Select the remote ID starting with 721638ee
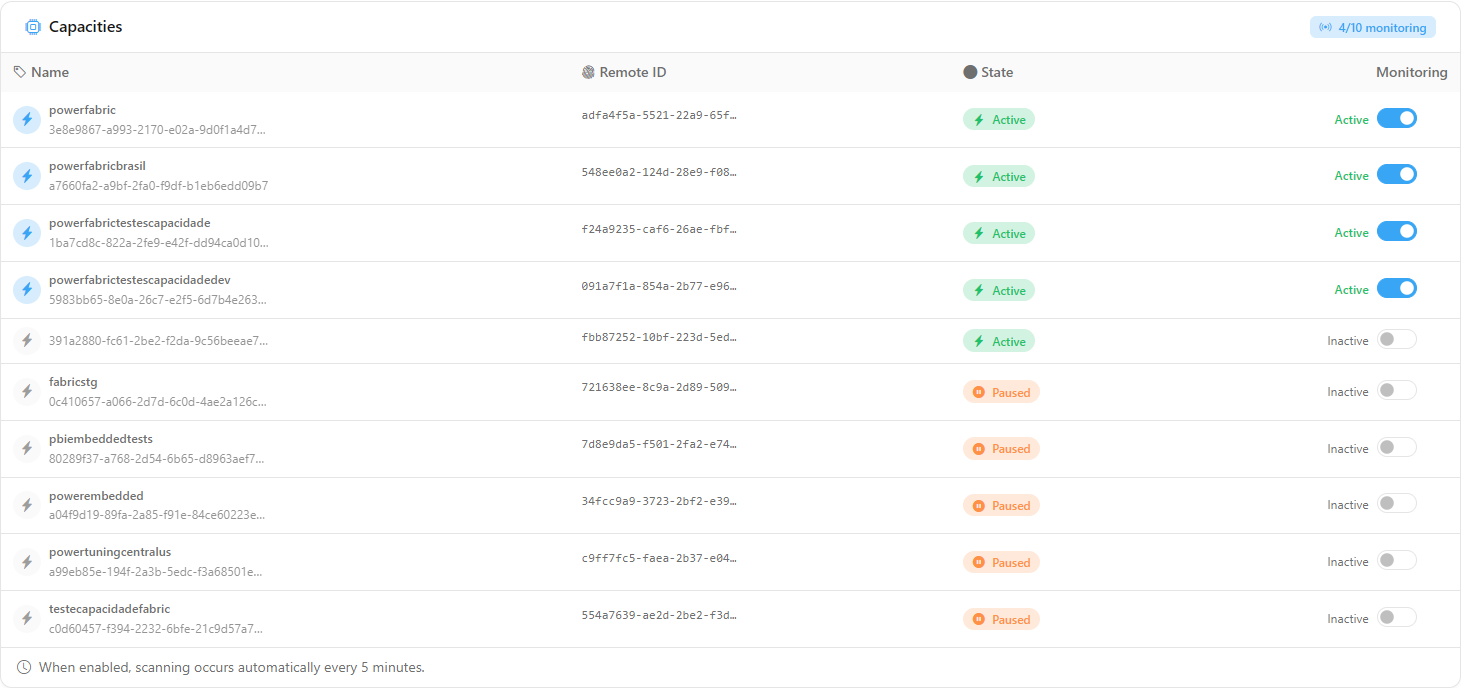This screenshot has width=1461, height=688. [x=659, y=386]
